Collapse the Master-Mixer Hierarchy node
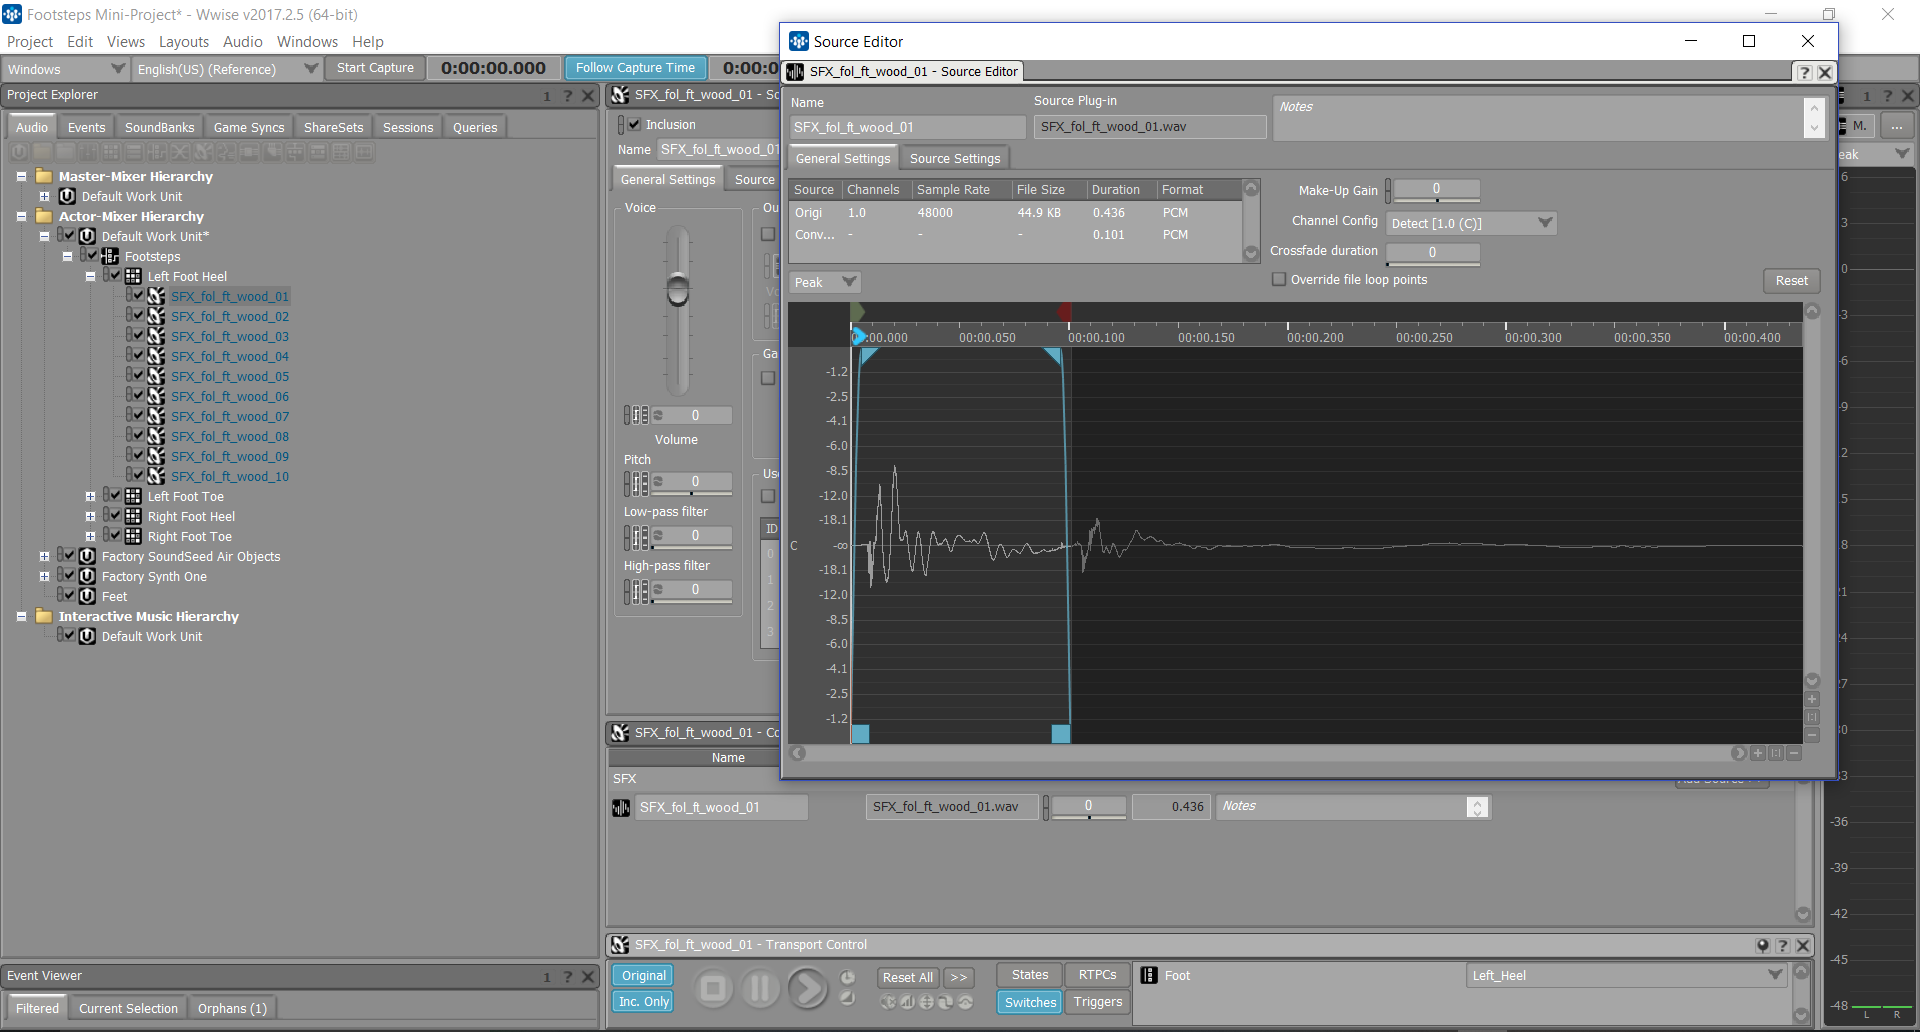This screenshot has height=1032, width=1920. click(21, 176)
